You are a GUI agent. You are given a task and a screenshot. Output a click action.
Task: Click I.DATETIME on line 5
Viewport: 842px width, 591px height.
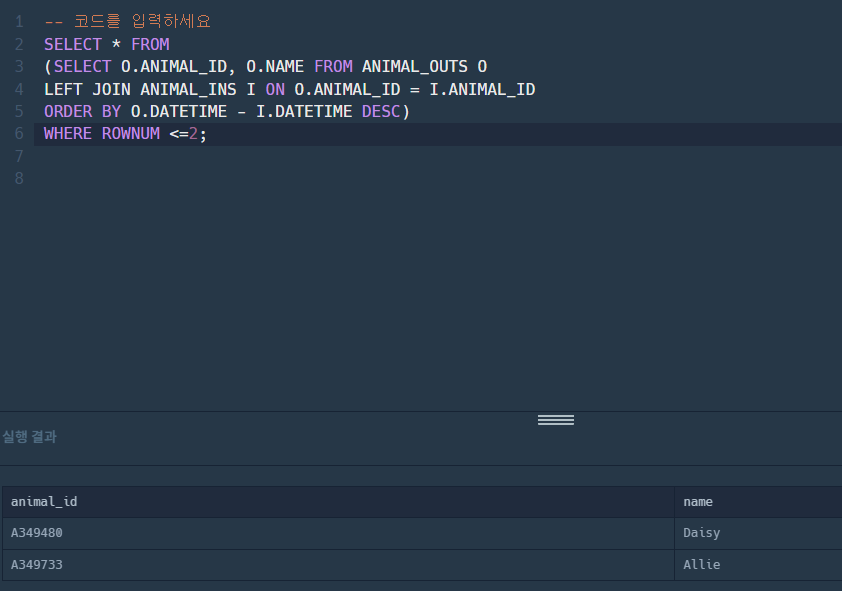click(x=304, y=111)
